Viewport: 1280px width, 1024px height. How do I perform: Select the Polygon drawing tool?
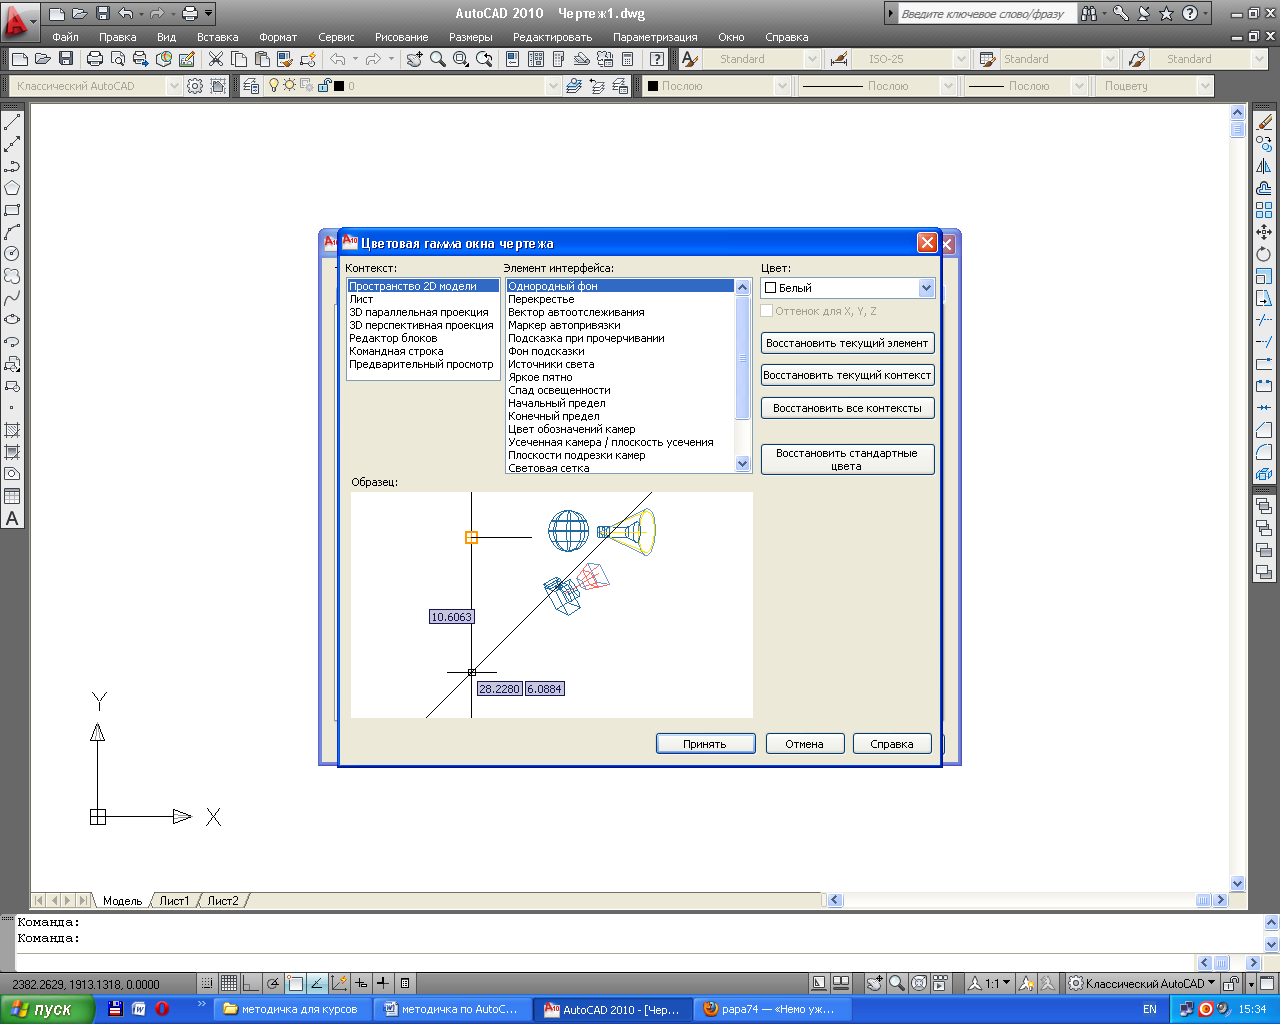coord(12,188)
